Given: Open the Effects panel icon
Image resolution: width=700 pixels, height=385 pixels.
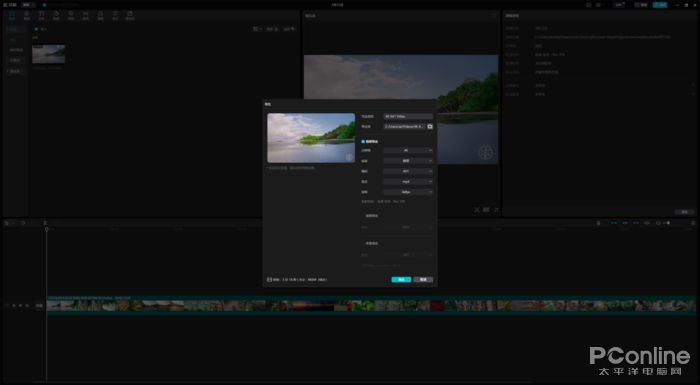Looking at the screenshot, I should coord(71,16).
